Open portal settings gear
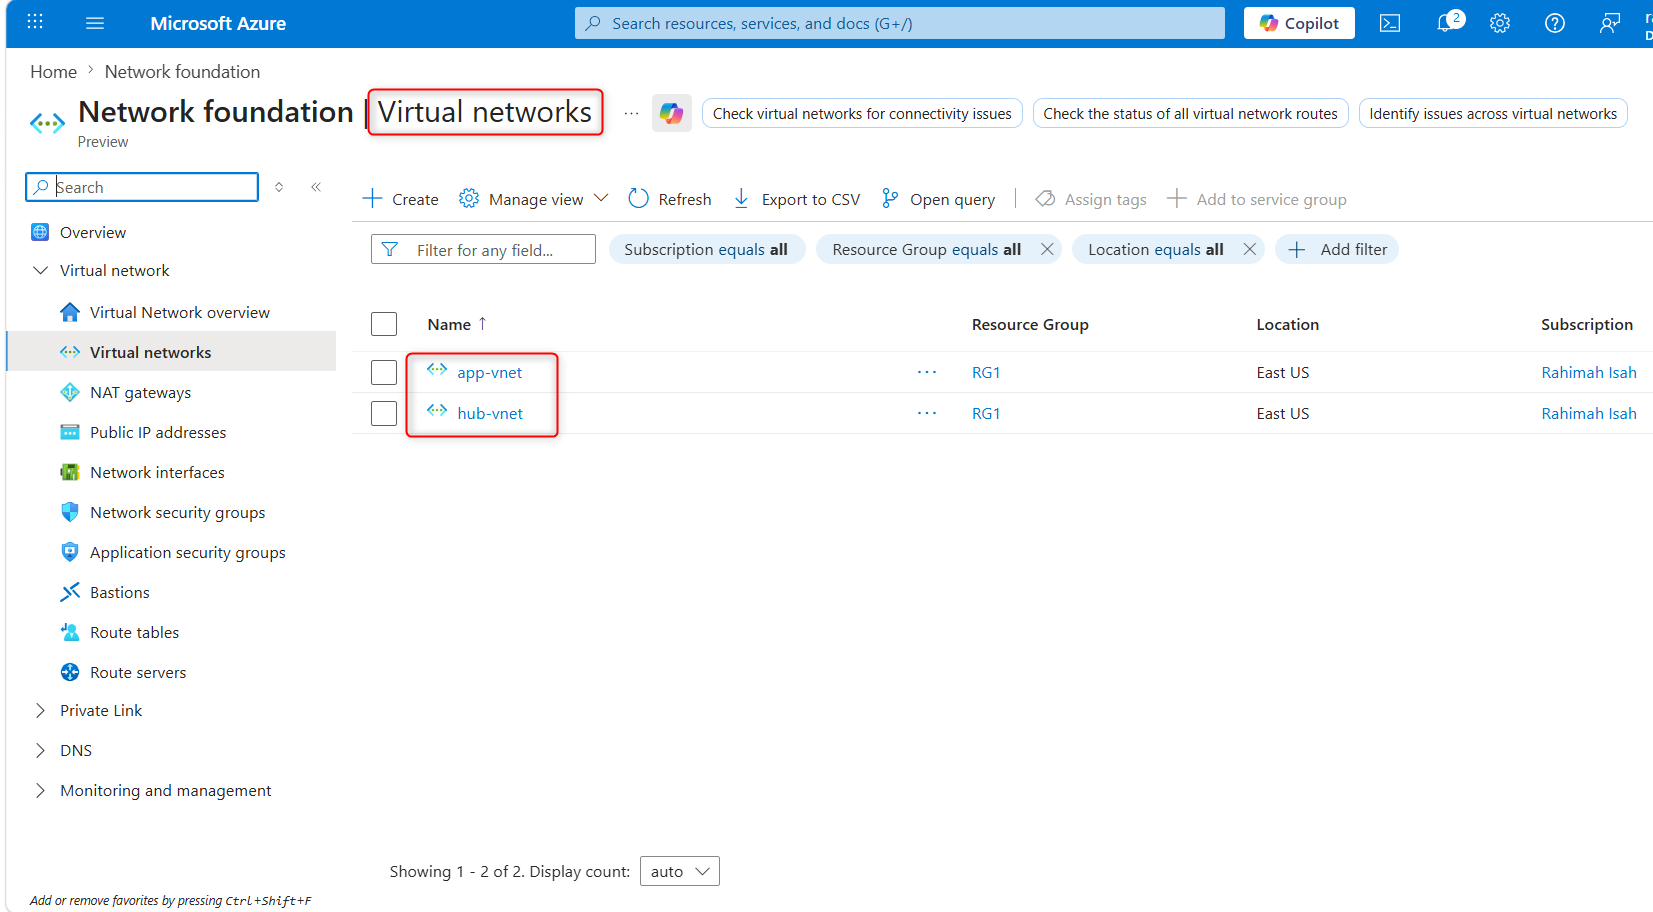1653x912 pixels. [x=1500, y=23]
